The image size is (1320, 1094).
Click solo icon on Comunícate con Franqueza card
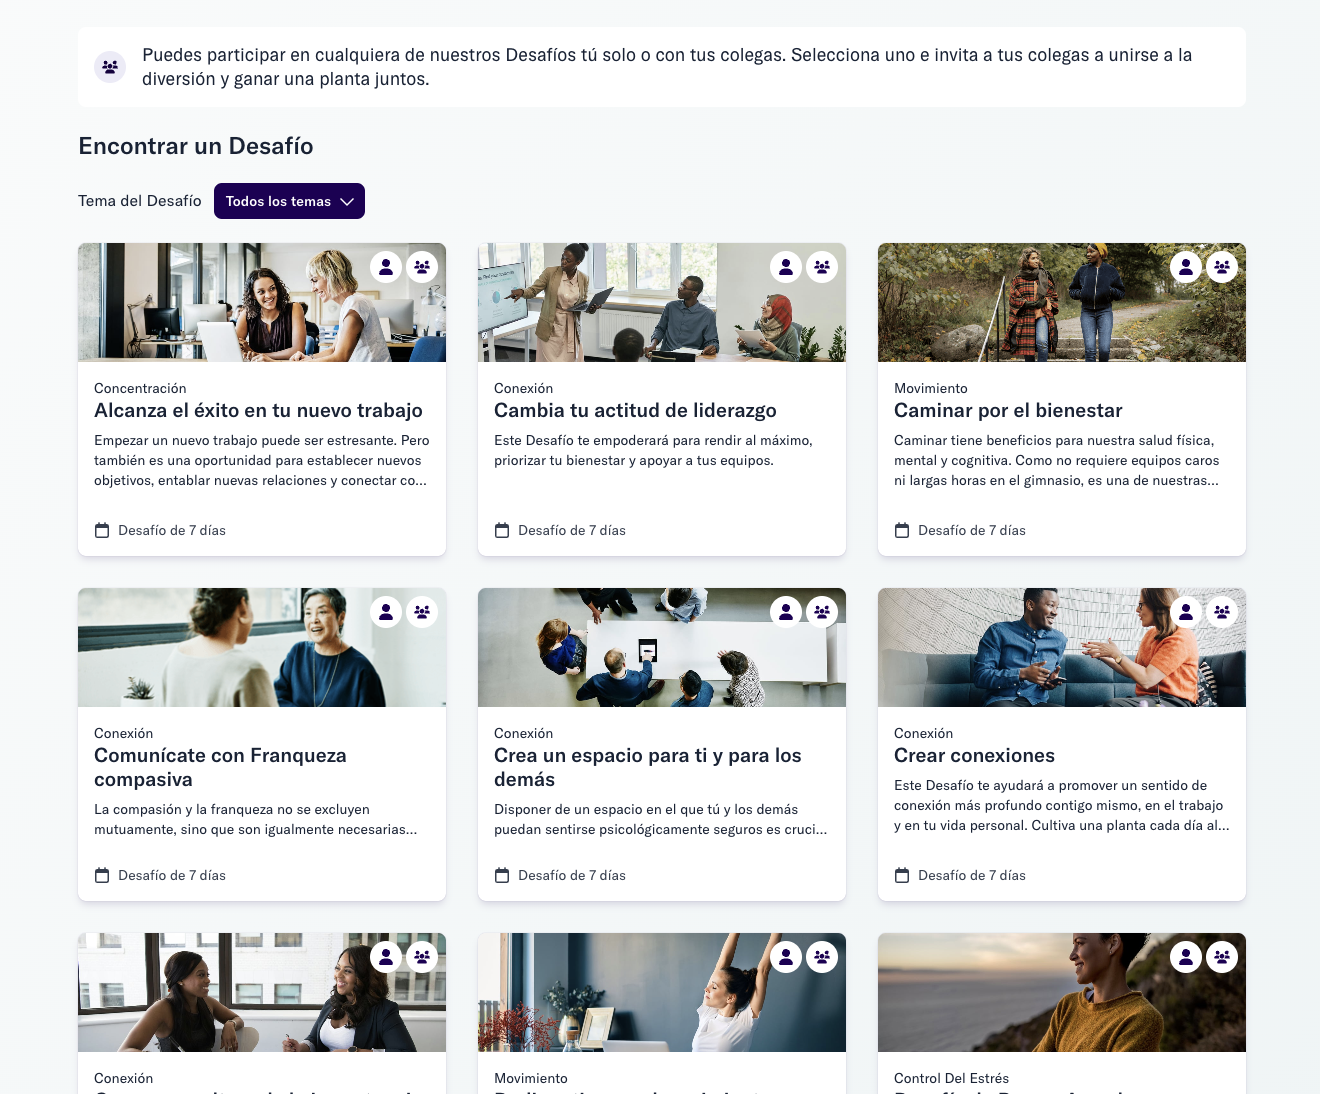coord(386,612)
